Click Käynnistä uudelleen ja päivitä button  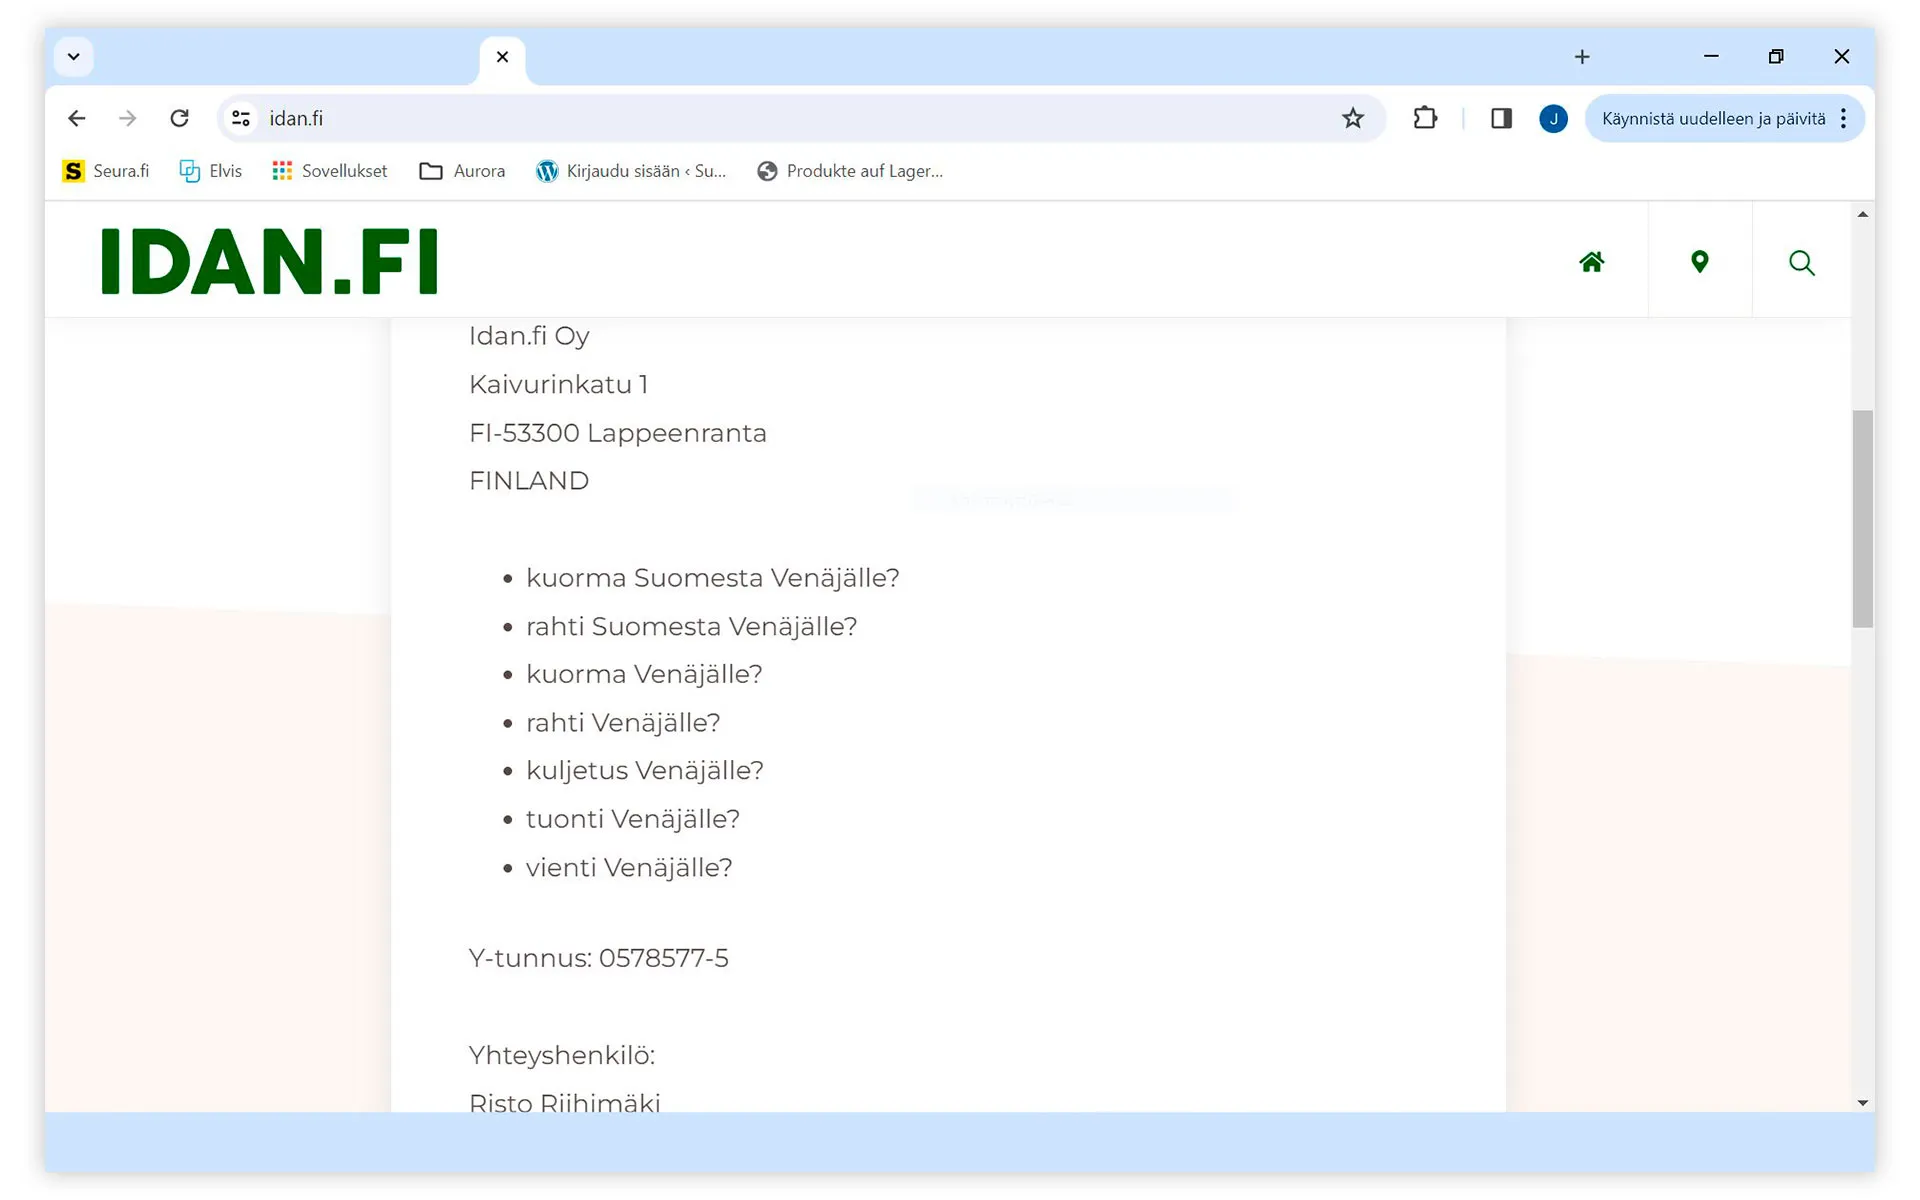[1712, 118]
